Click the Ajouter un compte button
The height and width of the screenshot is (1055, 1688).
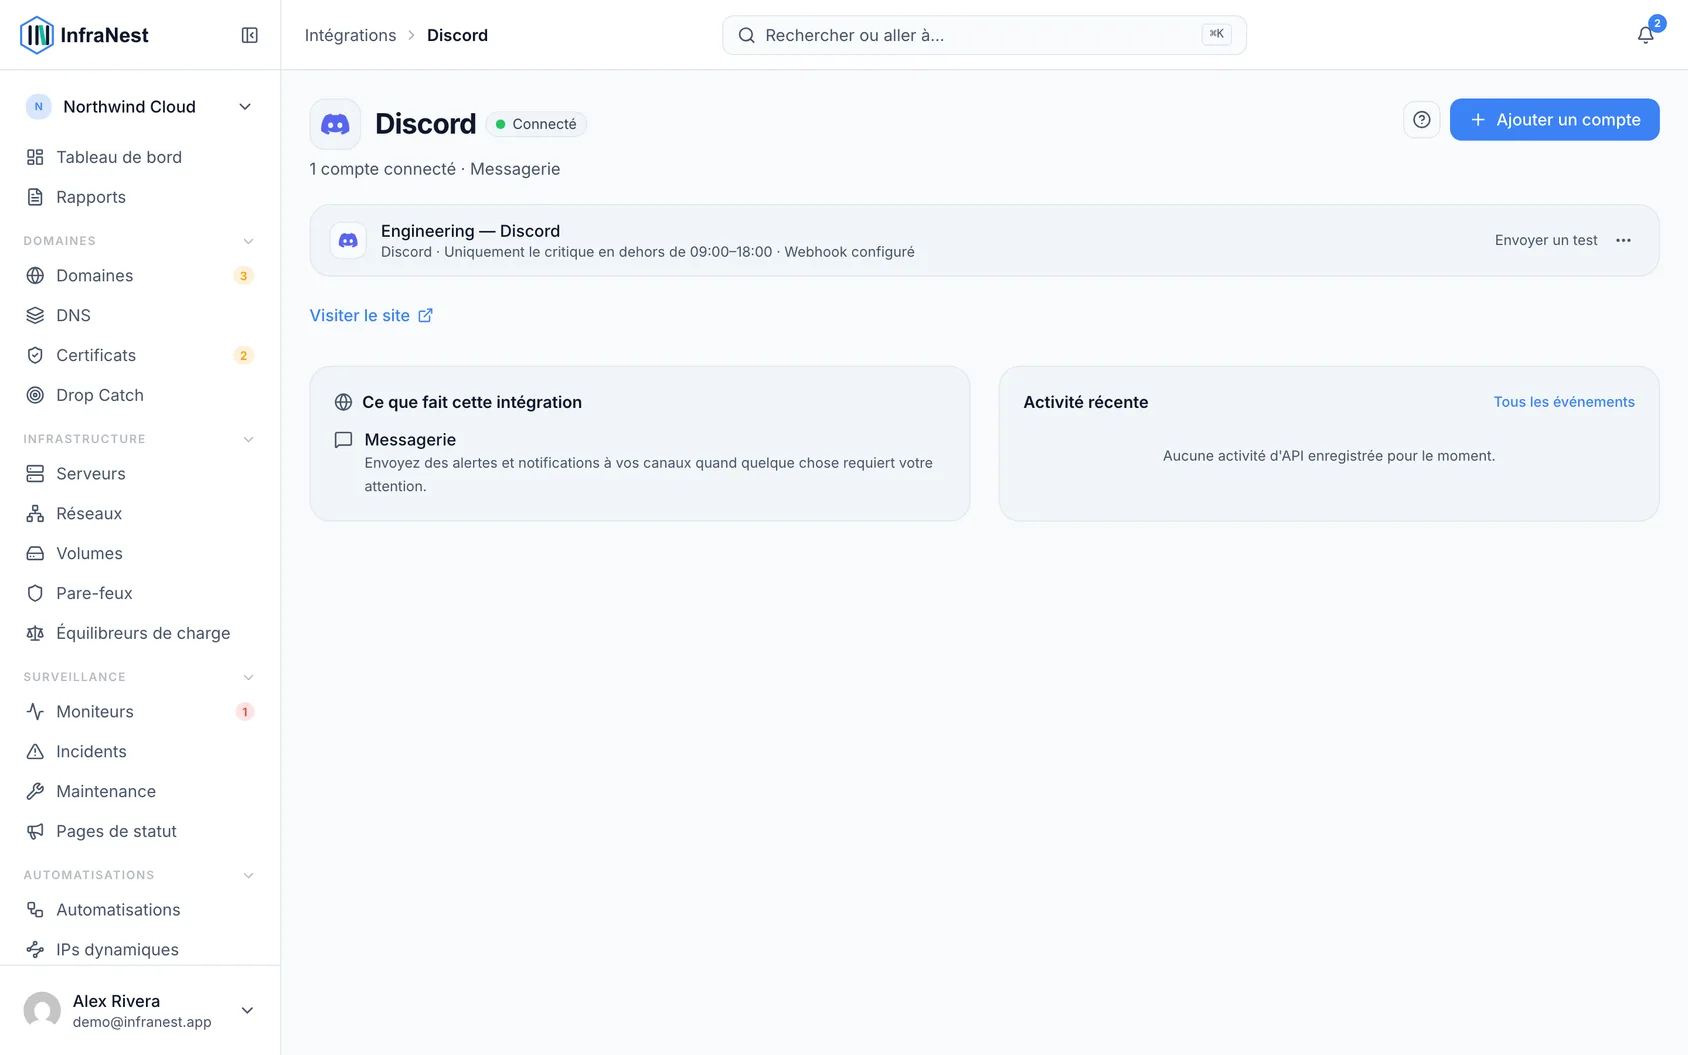[1554, 120]
